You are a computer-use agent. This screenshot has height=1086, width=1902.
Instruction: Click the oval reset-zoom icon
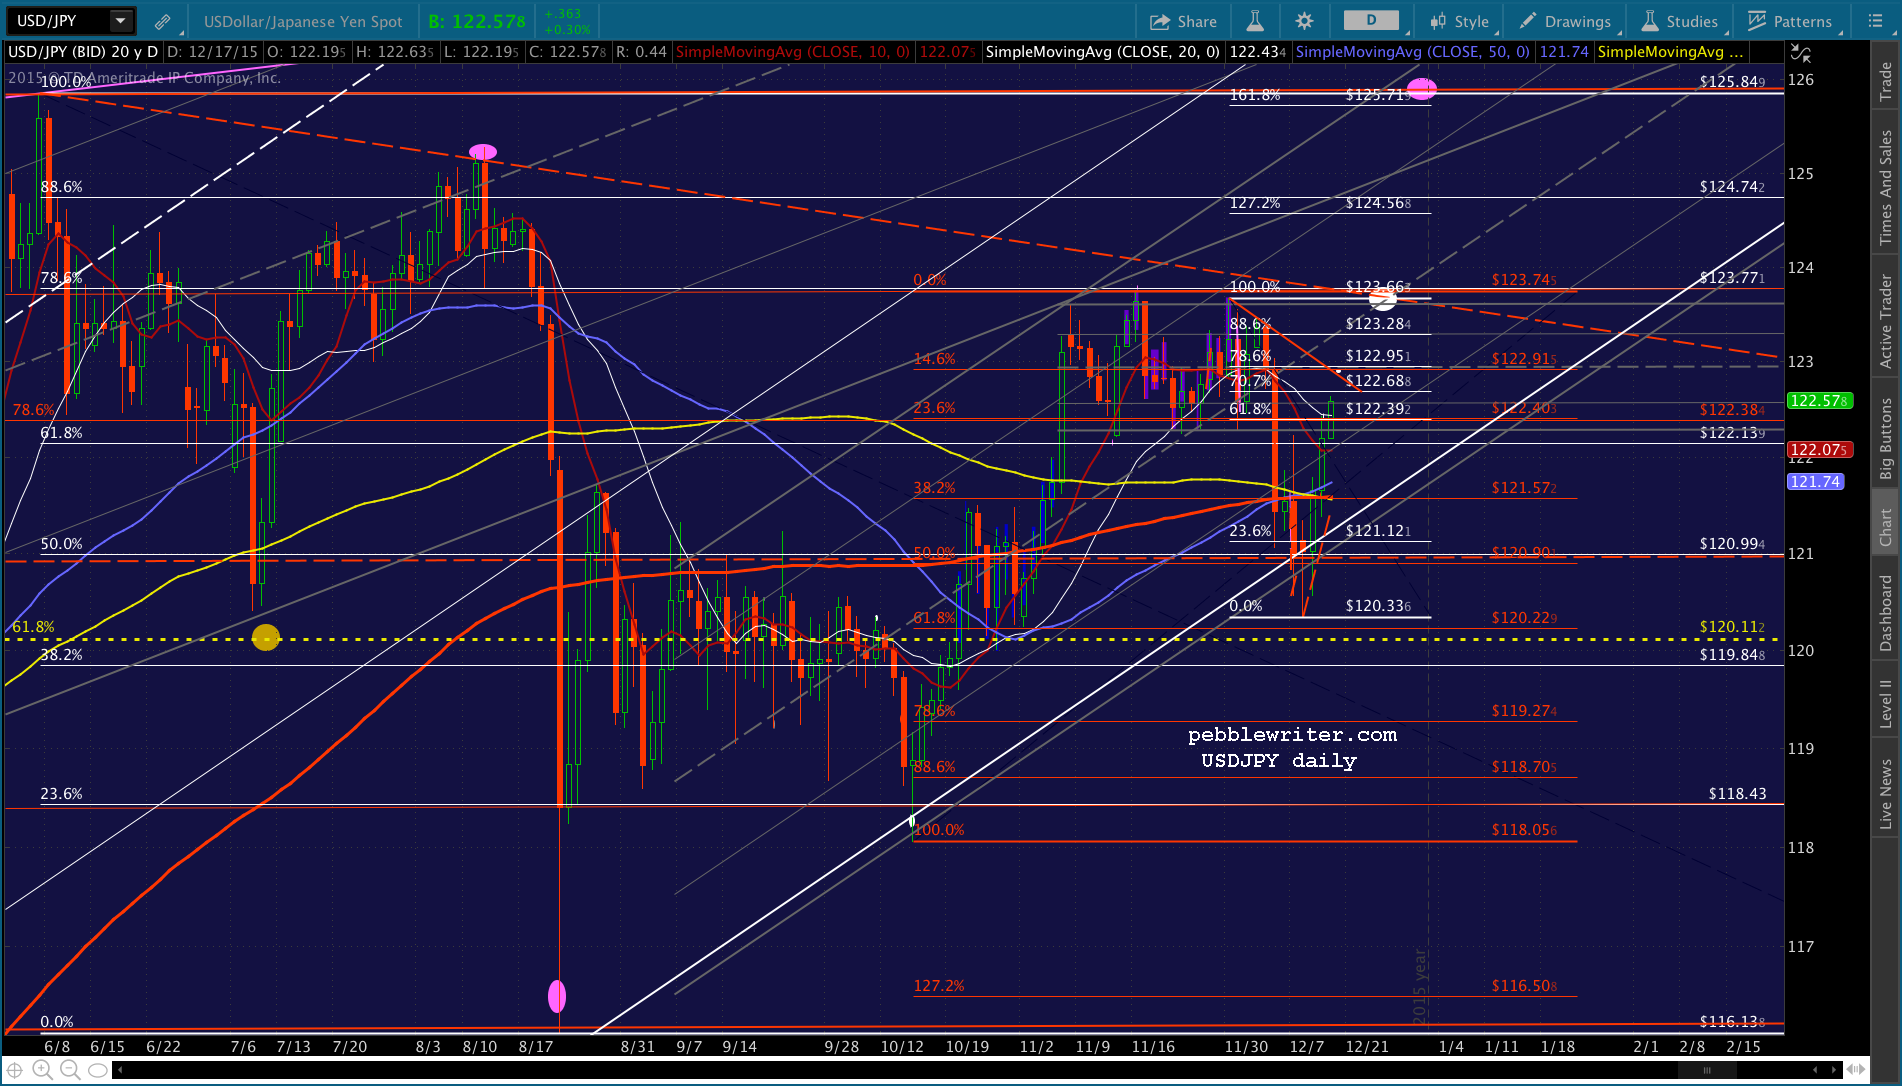click(97, 1070)
